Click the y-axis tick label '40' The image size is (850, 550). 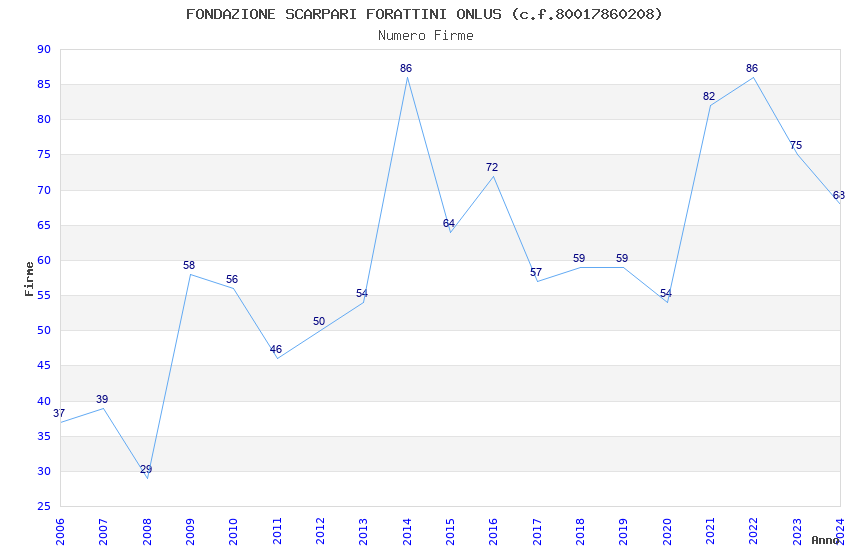pos(44,402)
